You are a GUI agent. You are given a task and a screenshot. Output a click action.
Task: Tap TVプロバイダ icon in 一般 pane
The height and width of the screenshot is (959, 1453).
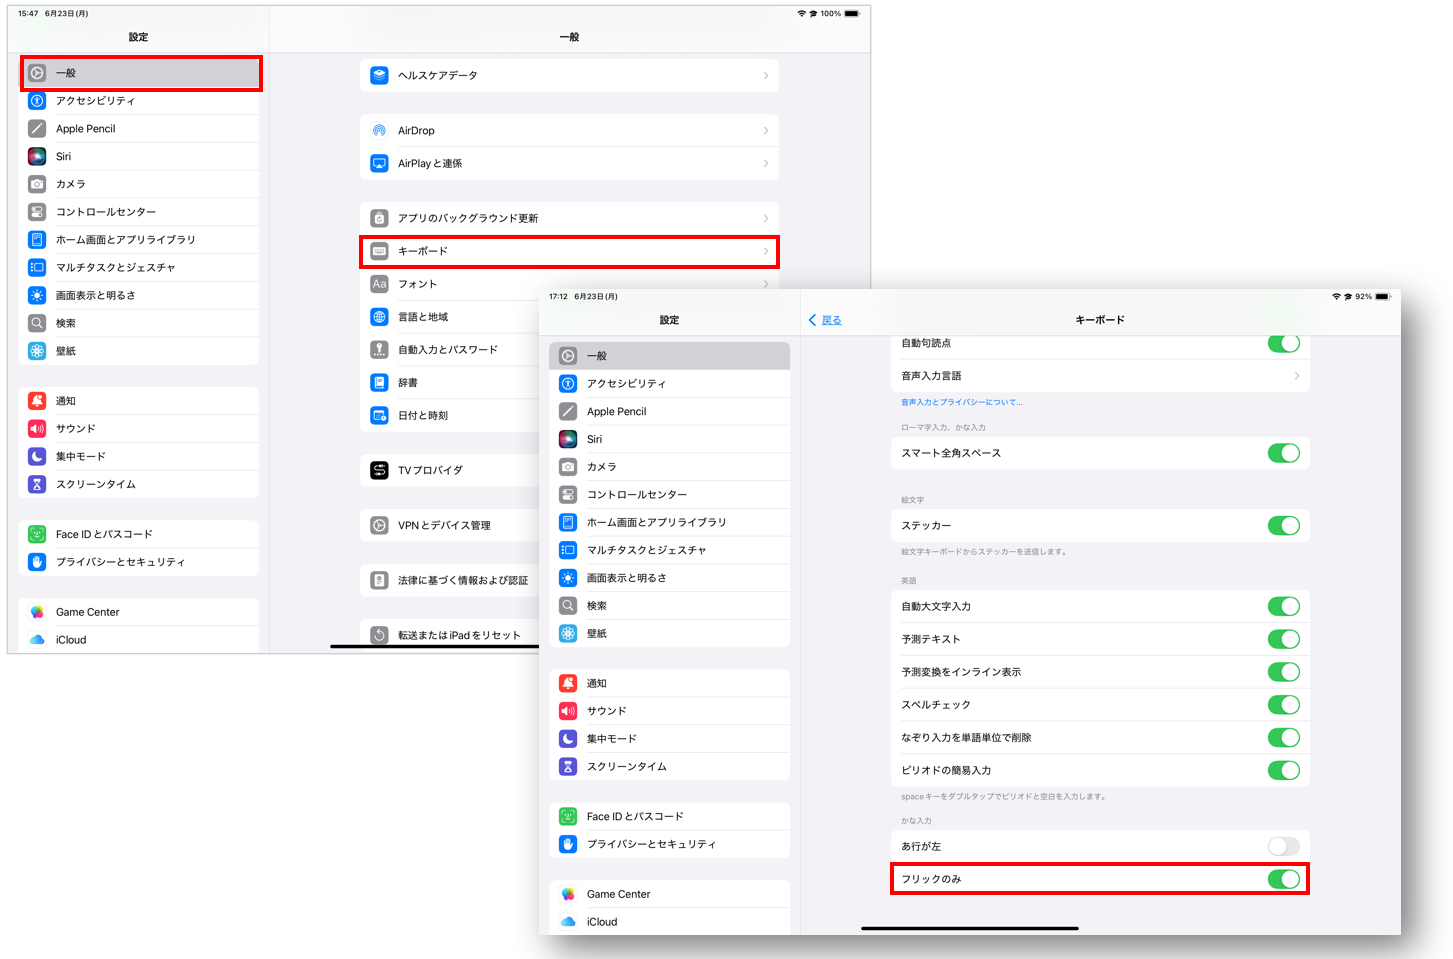coord(379,470)
